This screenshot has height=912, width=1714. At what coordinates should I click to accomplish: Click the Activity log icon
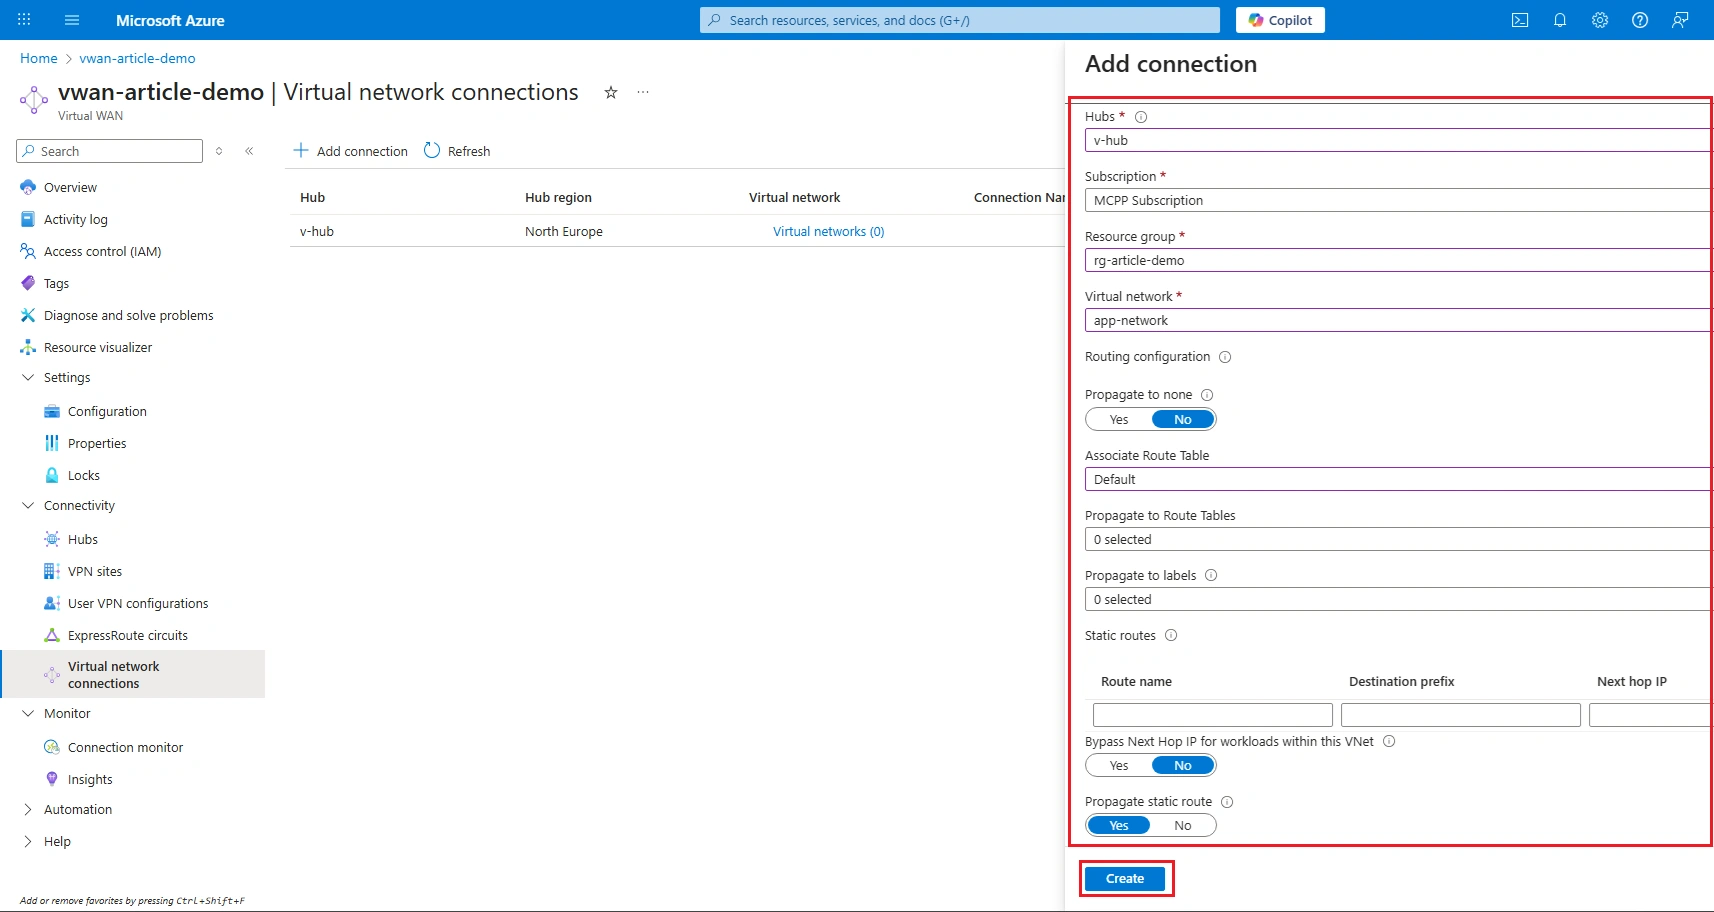(x=28, y=219)
